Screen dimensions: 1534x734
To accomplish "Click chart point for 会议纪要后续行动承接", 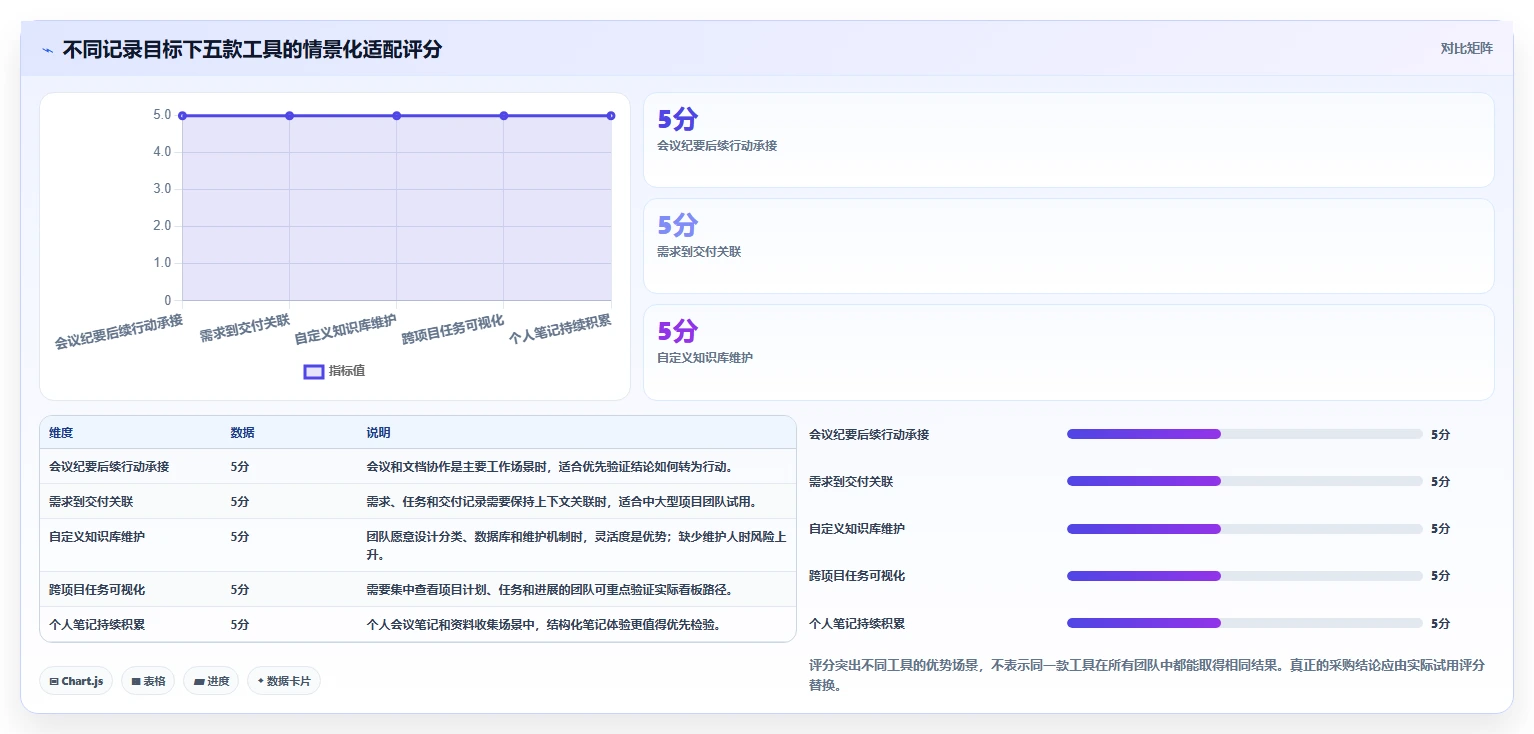I will (182, 116).
